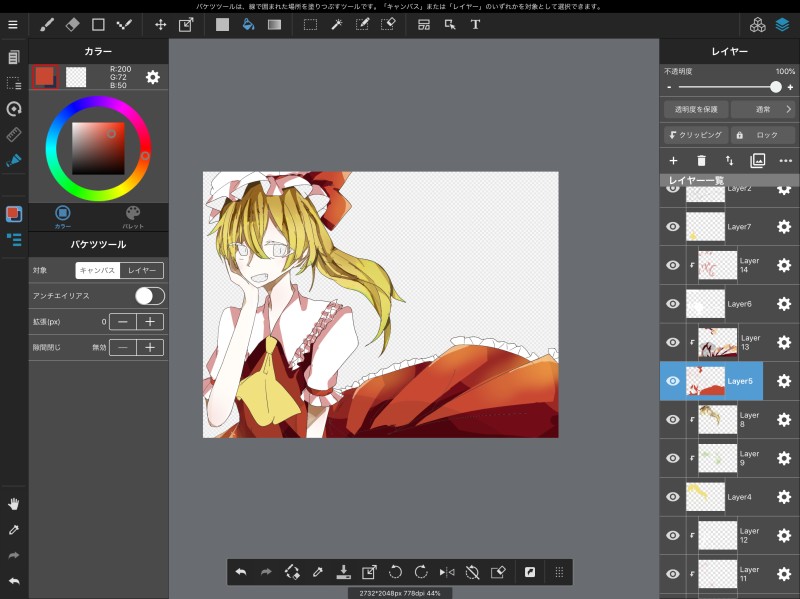Toggle the anti-aliasing switch

click(x=150, y=296)
